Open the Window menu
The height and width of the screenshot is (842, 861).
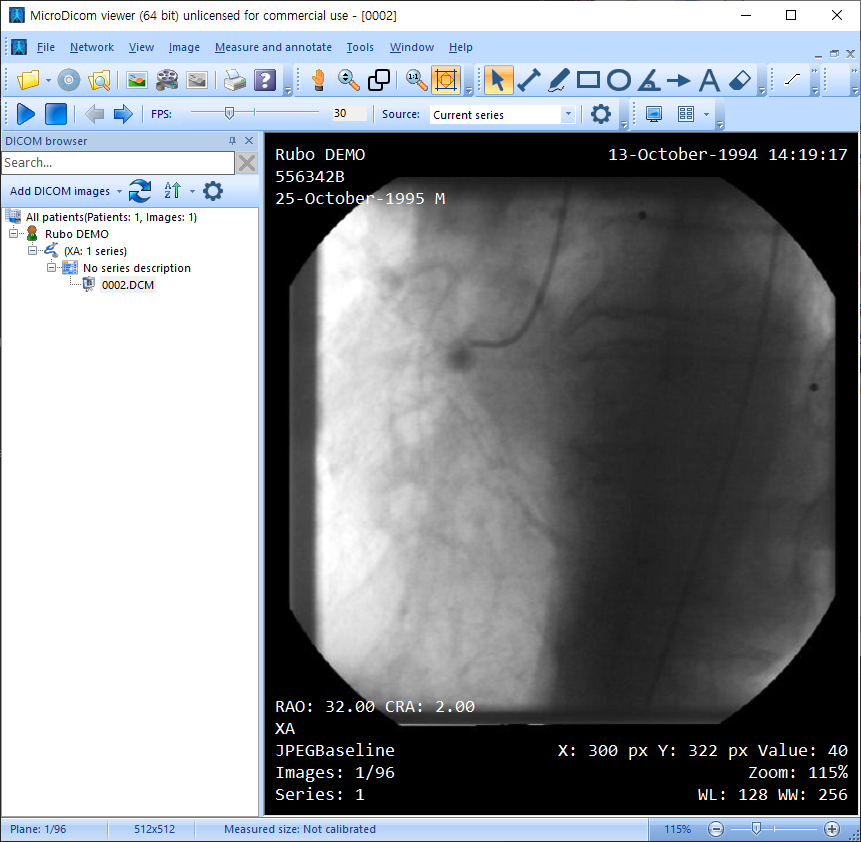411,47
